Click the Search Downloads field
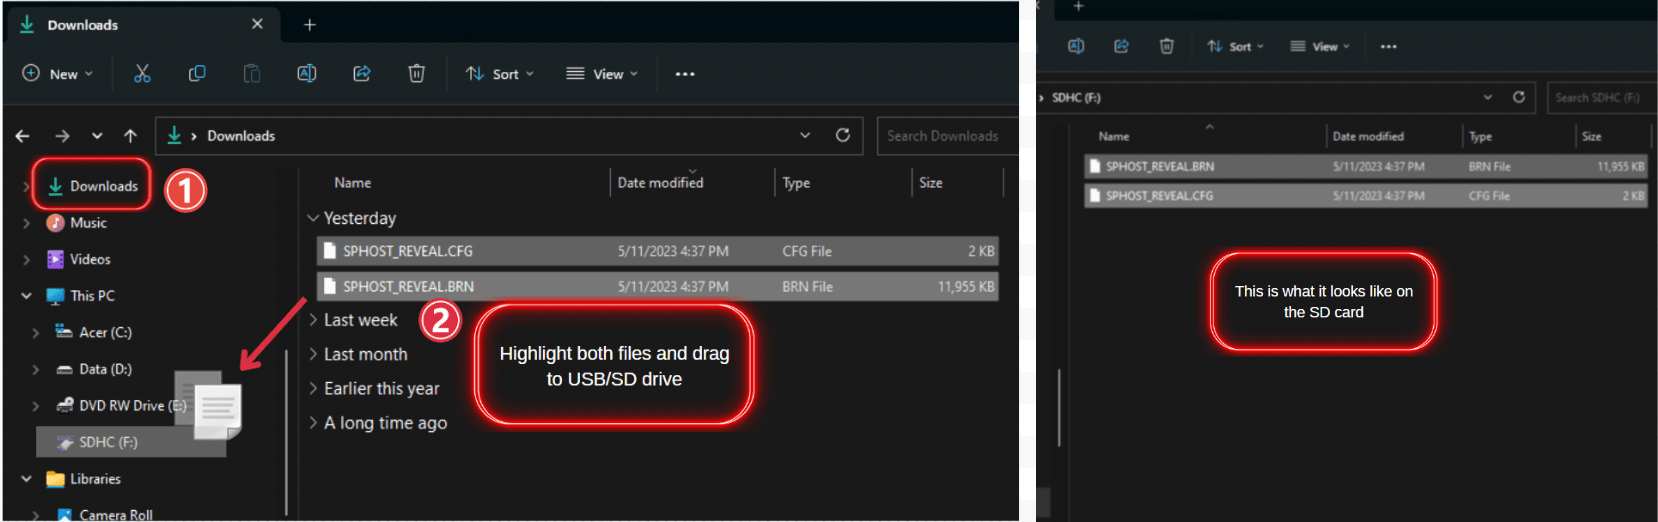This screenshot has width=1658, height=522. pyautogui.click(x=947, y=136)
